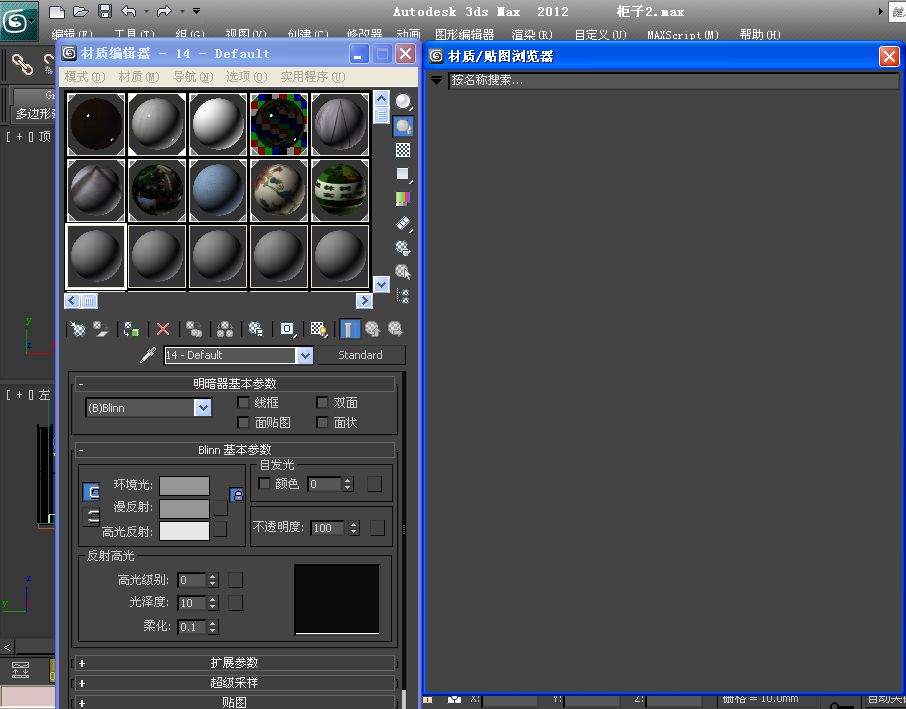Check the 自发光 颜色 checkbox
Screen dimensions: 906x709
[x=264, y=484]
